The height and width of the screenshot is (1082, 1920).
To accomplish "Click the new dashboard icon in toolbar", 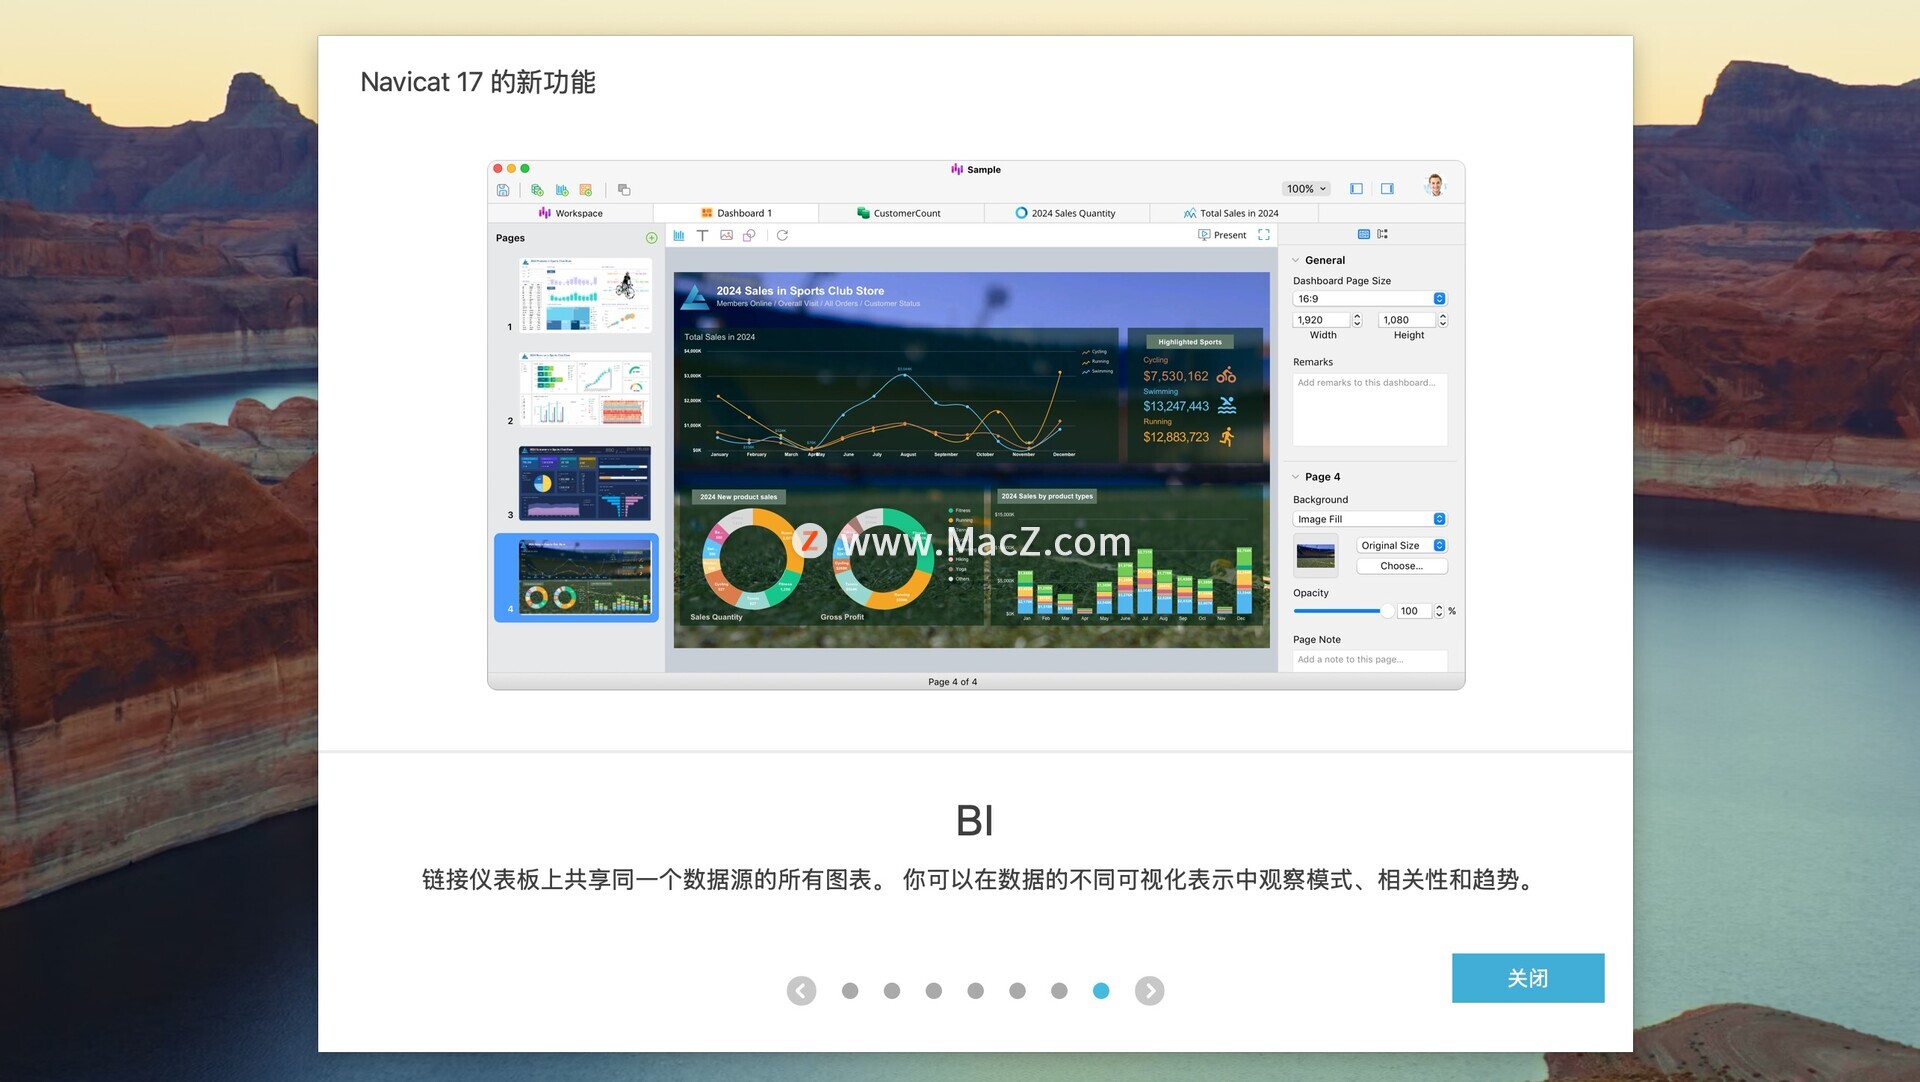I will pyautogui.click(x=586, y=190).
